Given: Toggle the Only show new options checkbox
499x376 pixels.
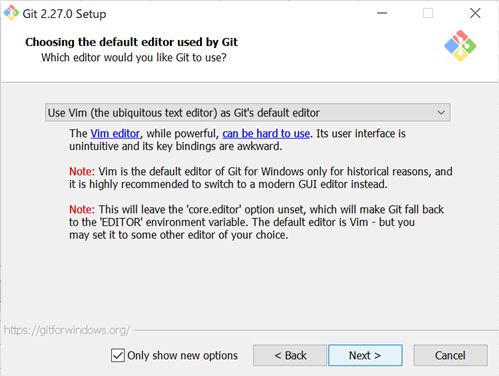Looking at the screenshot, I should [118, 355].
